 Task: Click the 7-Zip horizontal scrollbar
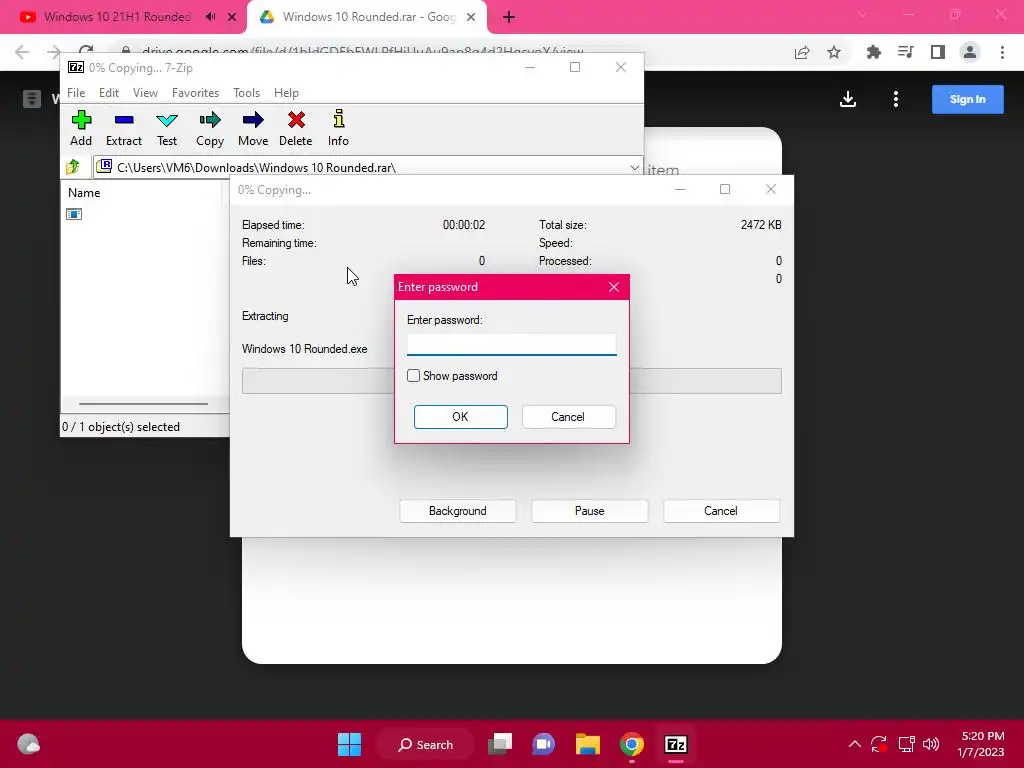pos(143,404)
